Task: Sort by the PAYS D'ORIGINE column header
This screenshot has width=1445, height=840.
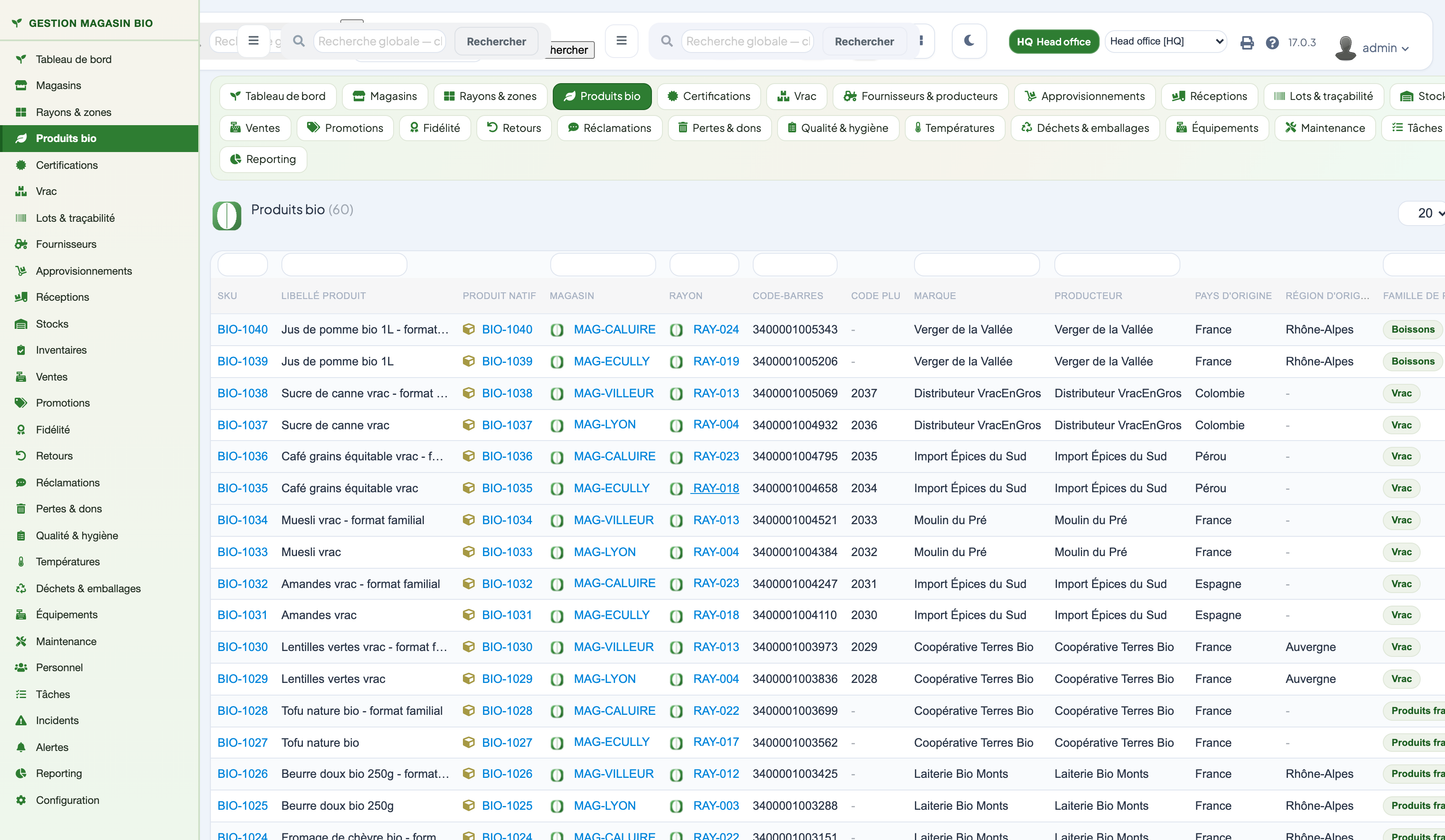Action: [x=1233, y=296]
